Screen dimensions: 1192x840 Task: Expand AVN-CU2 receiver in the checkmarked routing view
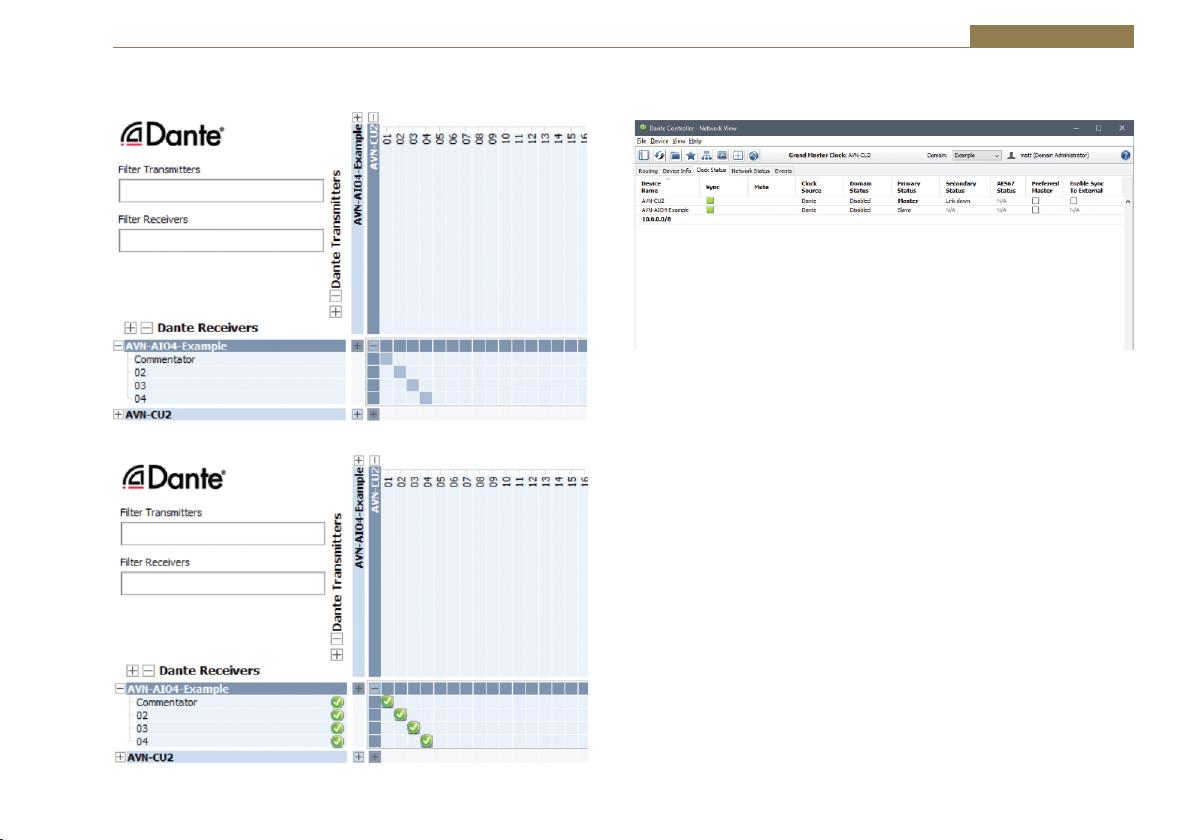[120, 757]
